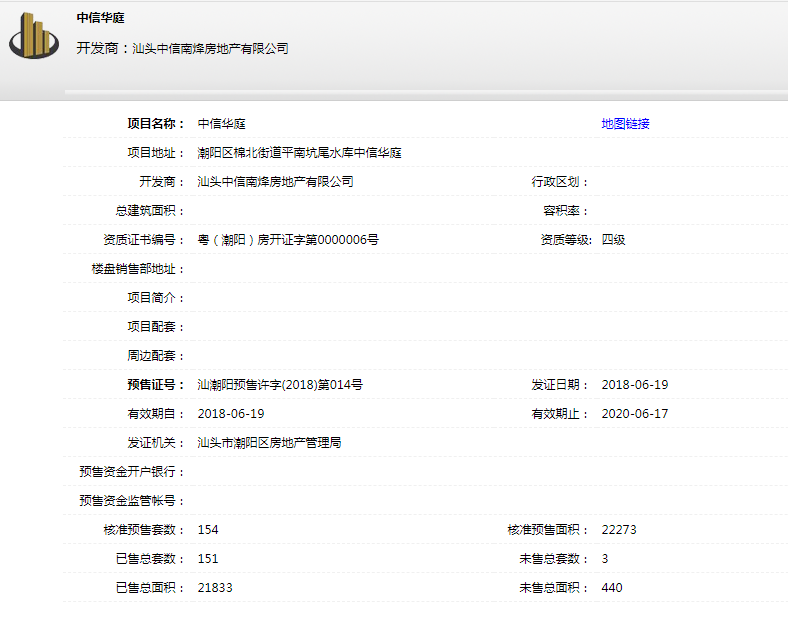Click the 核准预售面积 value 22273
The width and height of the screenshot is (788, 621).
(619, 530)
